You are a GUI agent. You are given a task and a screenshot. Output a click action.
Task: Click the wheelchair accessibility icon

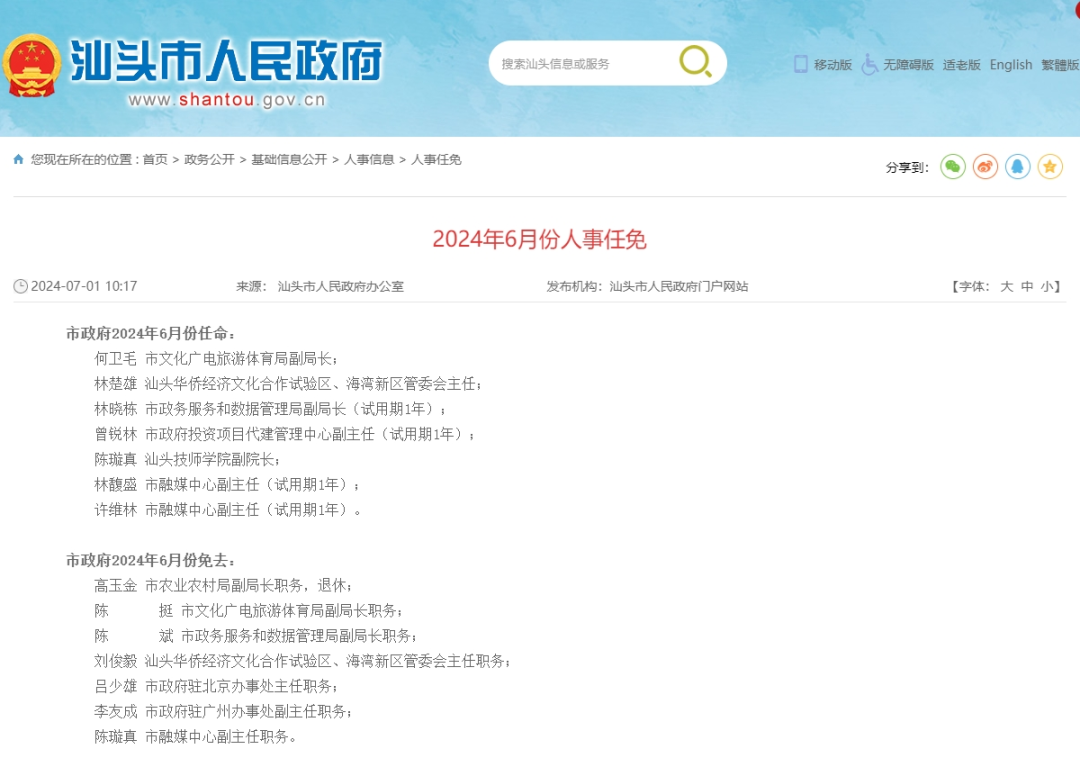coord(869,64)
